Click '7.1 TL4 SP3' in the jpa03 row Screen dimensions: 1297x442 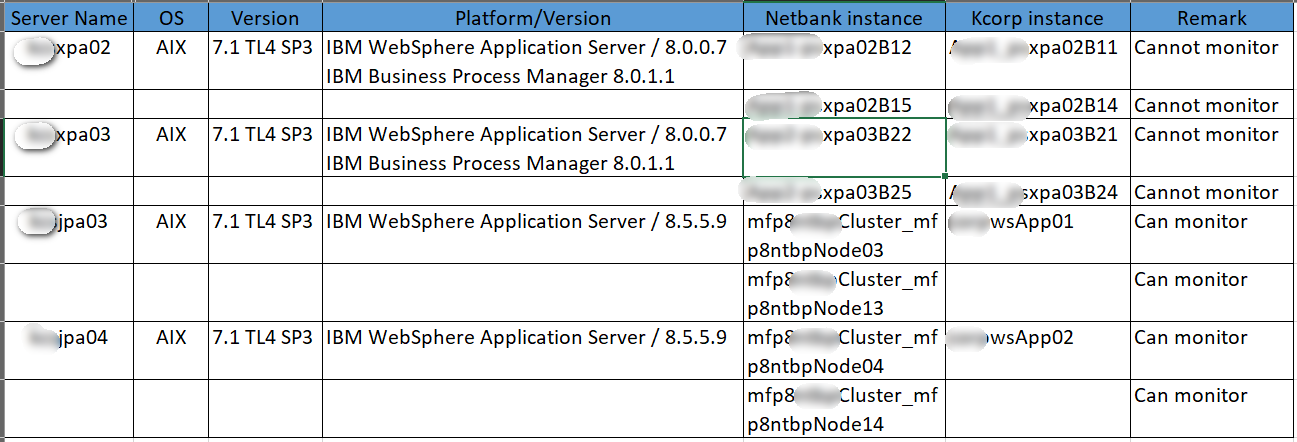[265, 235]
